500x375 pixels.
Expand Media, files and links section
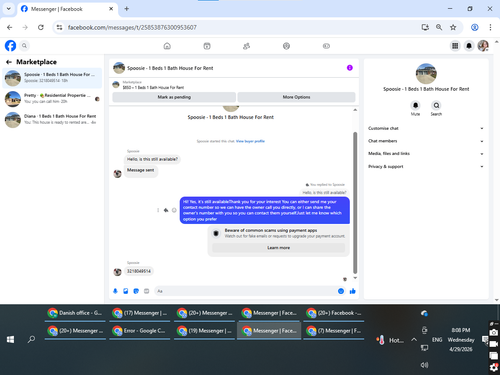426,154
